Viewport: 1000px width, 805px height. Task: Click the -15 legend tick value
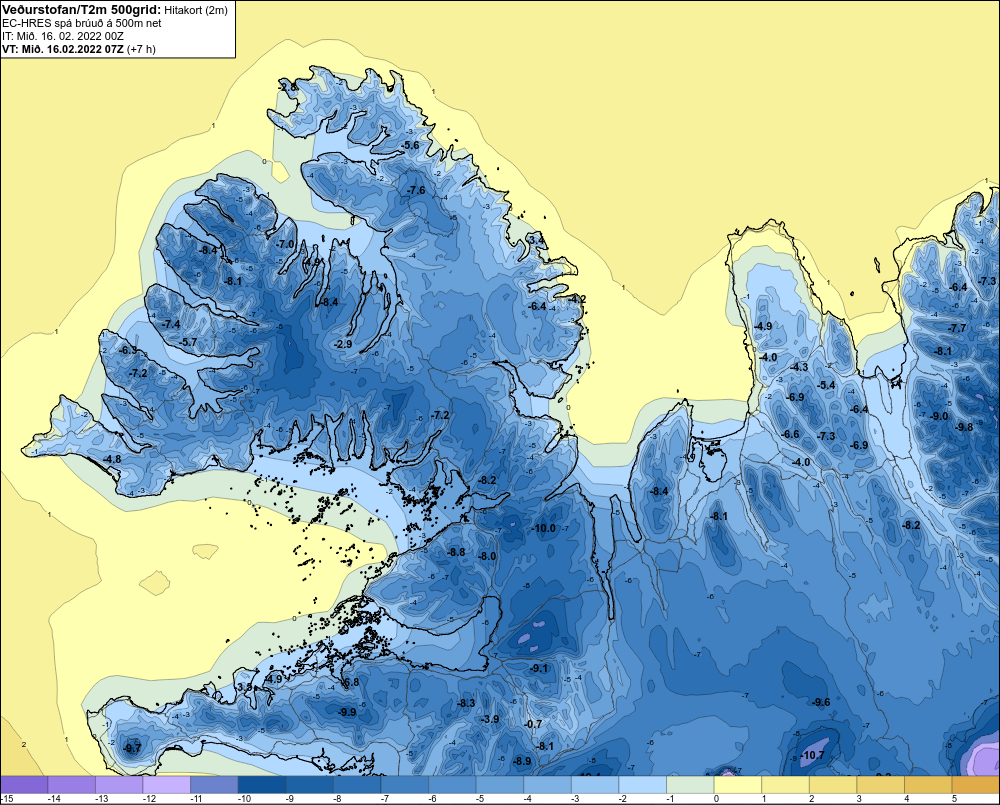tap(7, 799)
